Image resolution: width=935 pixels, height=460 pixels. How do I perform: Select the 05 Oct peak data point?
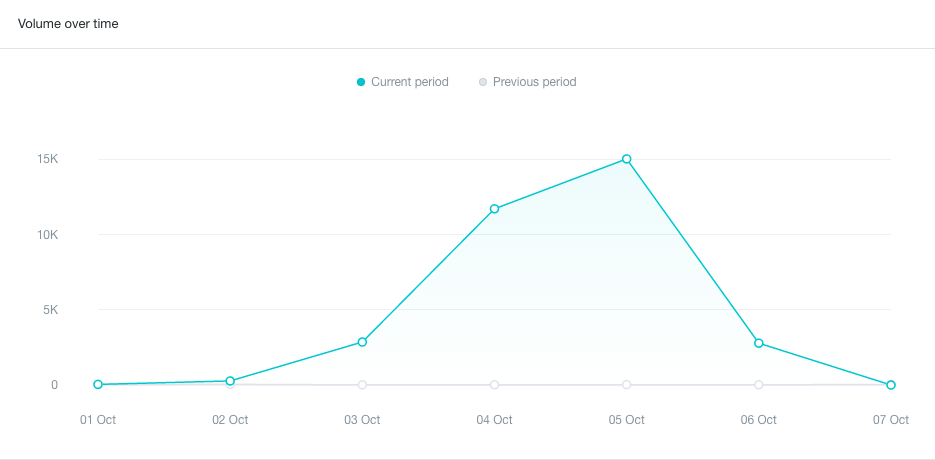tap(627, 159)
